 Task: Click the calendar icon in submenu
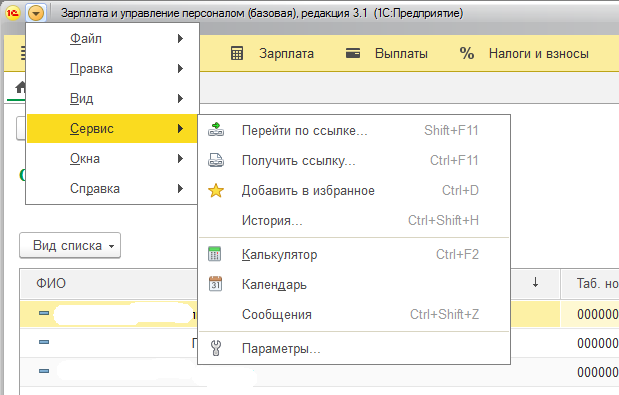(216, 284)
